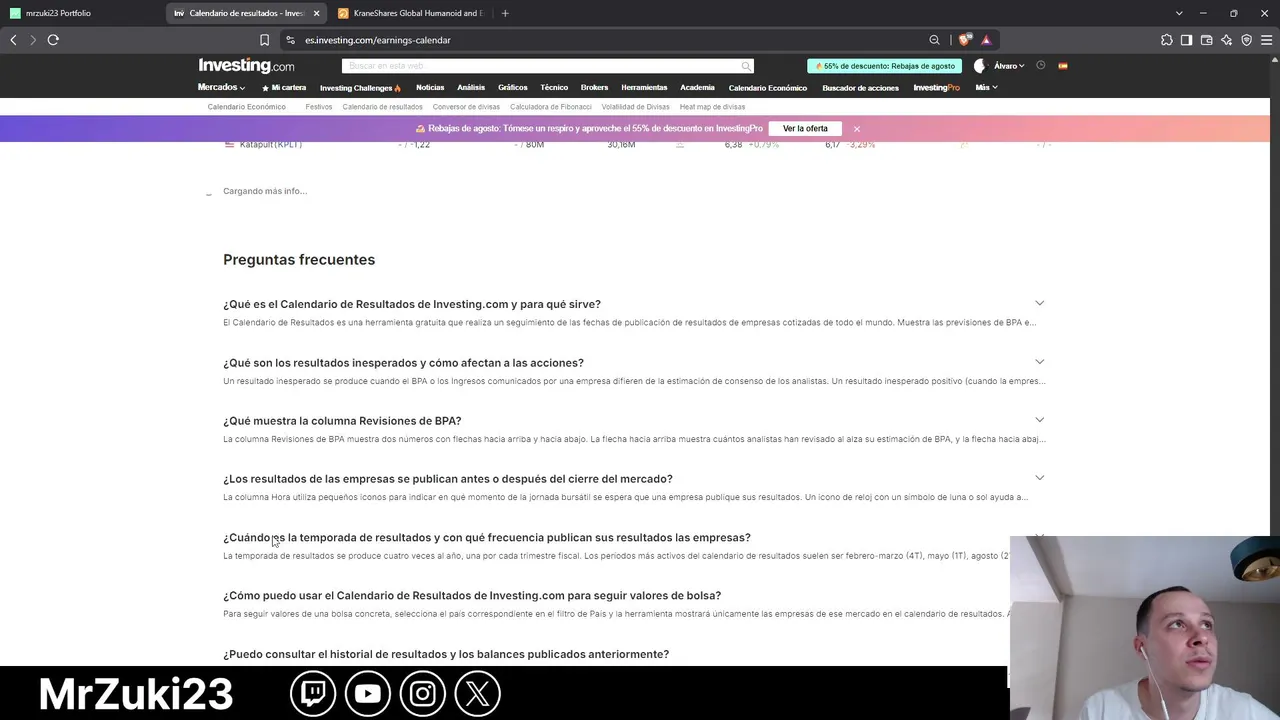
Task: Open the Noticias menu item
Action: tap(430, 88)
